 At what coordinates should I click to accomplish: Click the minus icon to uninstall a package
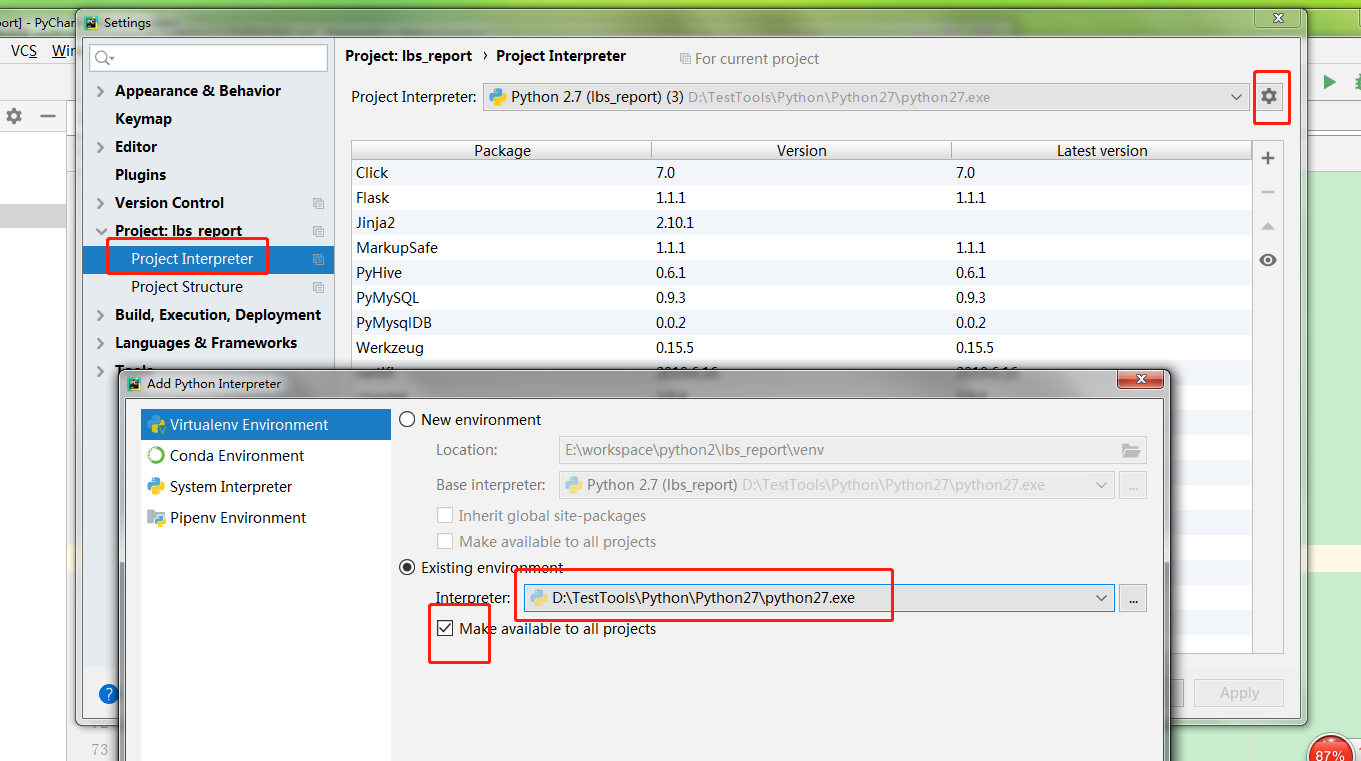(x=1267, y=191)
